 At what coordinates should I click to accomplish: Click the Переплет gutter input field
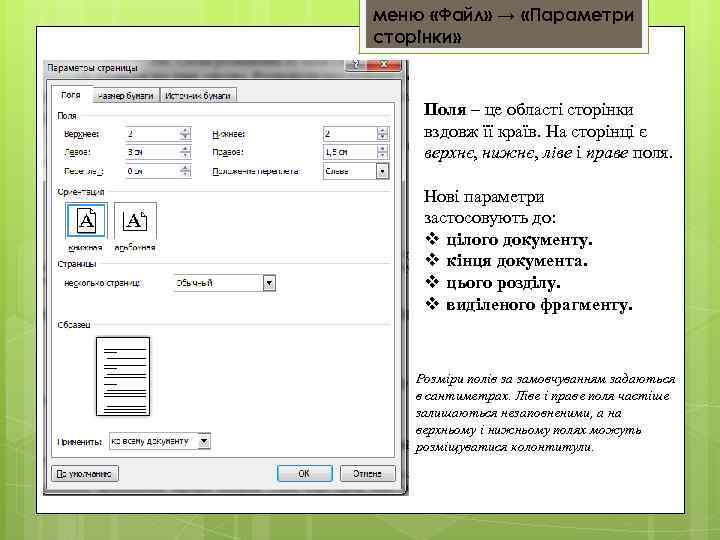coord(152,171)
